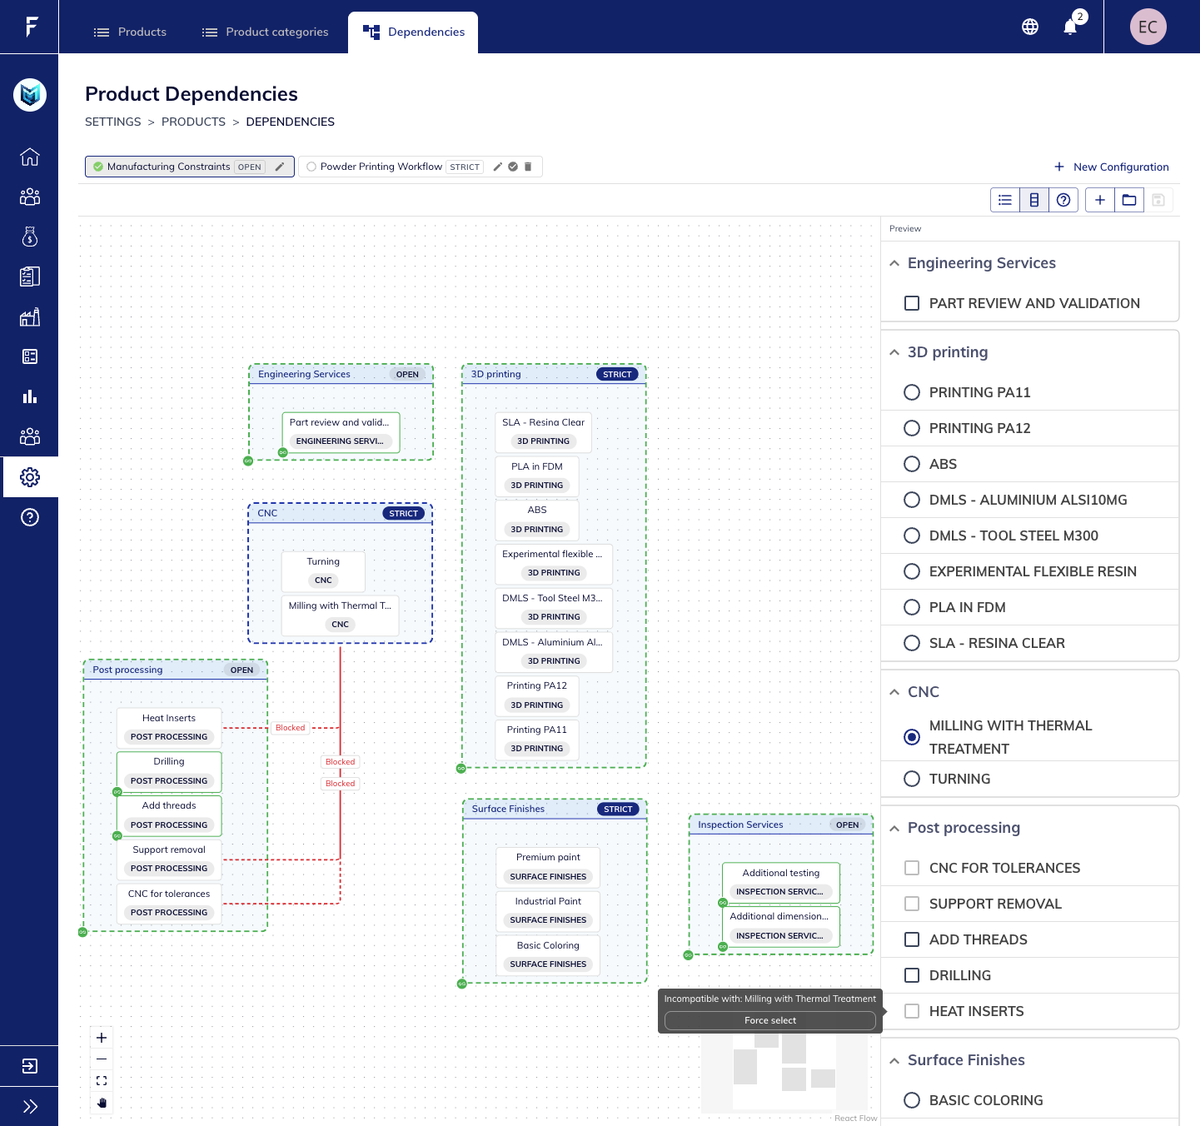Open the factory icon in sidebar
Viewport: 1200px width, 1126px height.
point(30,317)
